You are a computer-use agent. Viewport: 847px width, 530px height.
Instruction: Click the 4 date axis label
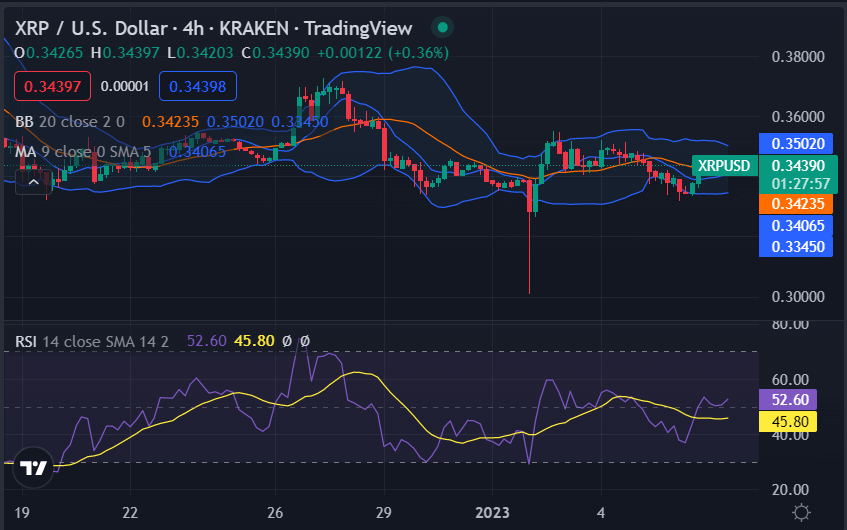[601, 513]
